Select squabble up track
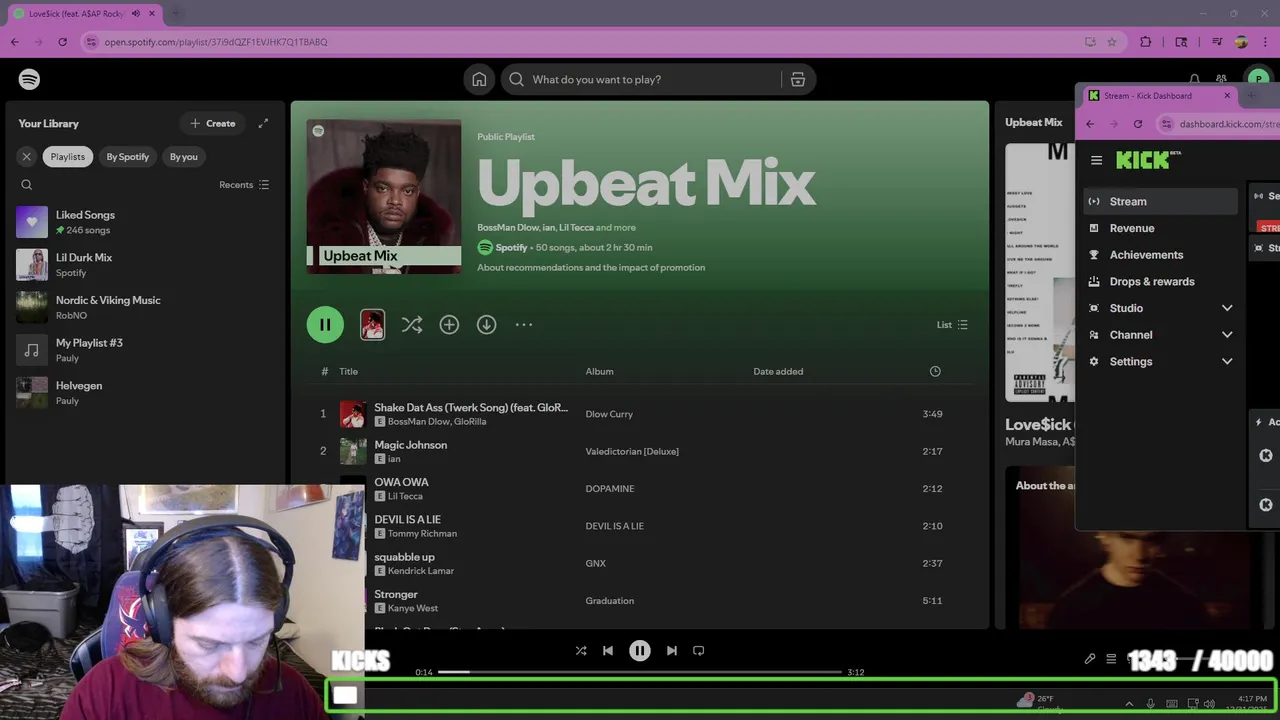Image resolution: width=1280 pixels, height=720 pixels. click(404, 557)
